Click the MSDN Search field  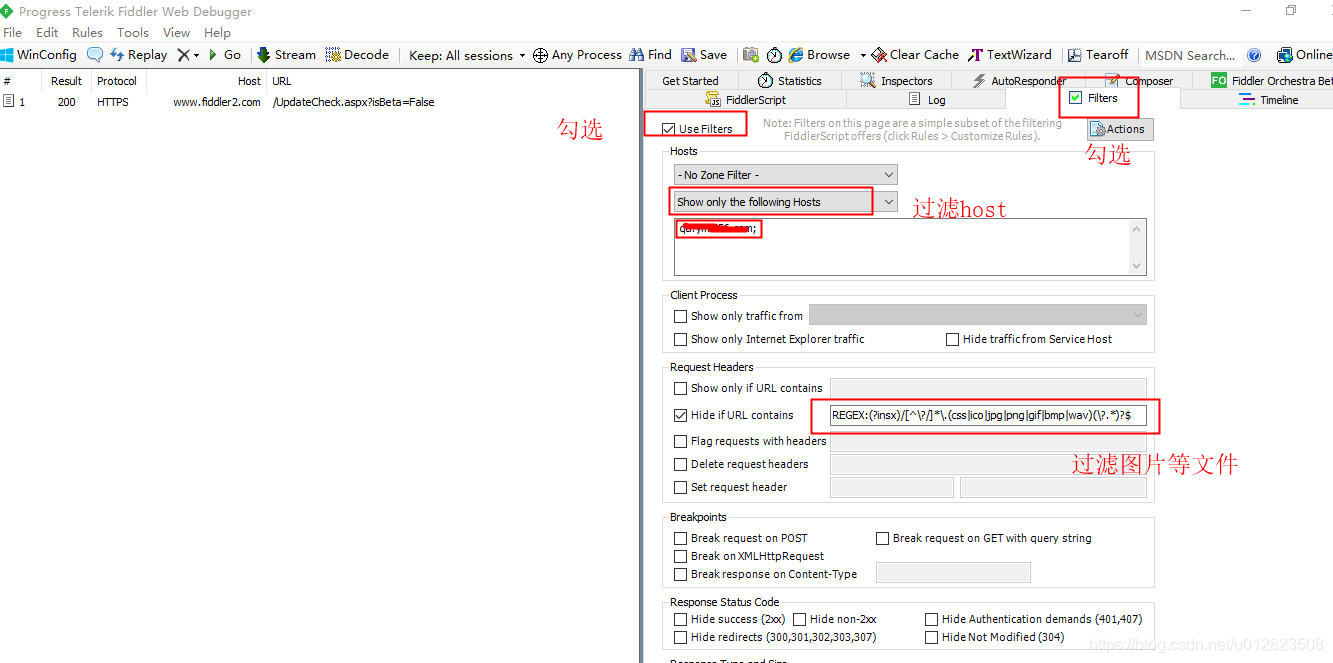click(x=1190, y=55)
